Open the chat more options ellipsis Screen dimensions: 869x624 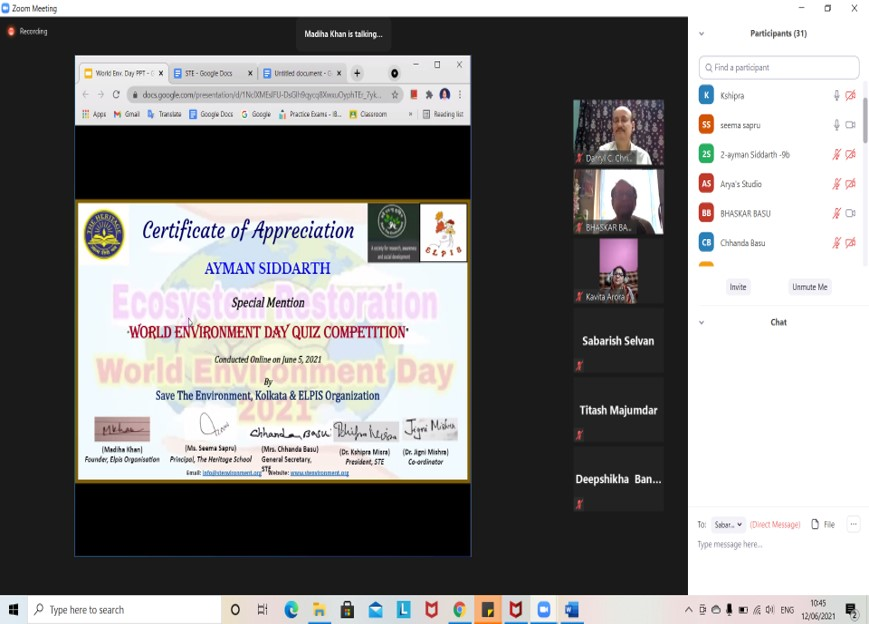[x=853, y=524]
